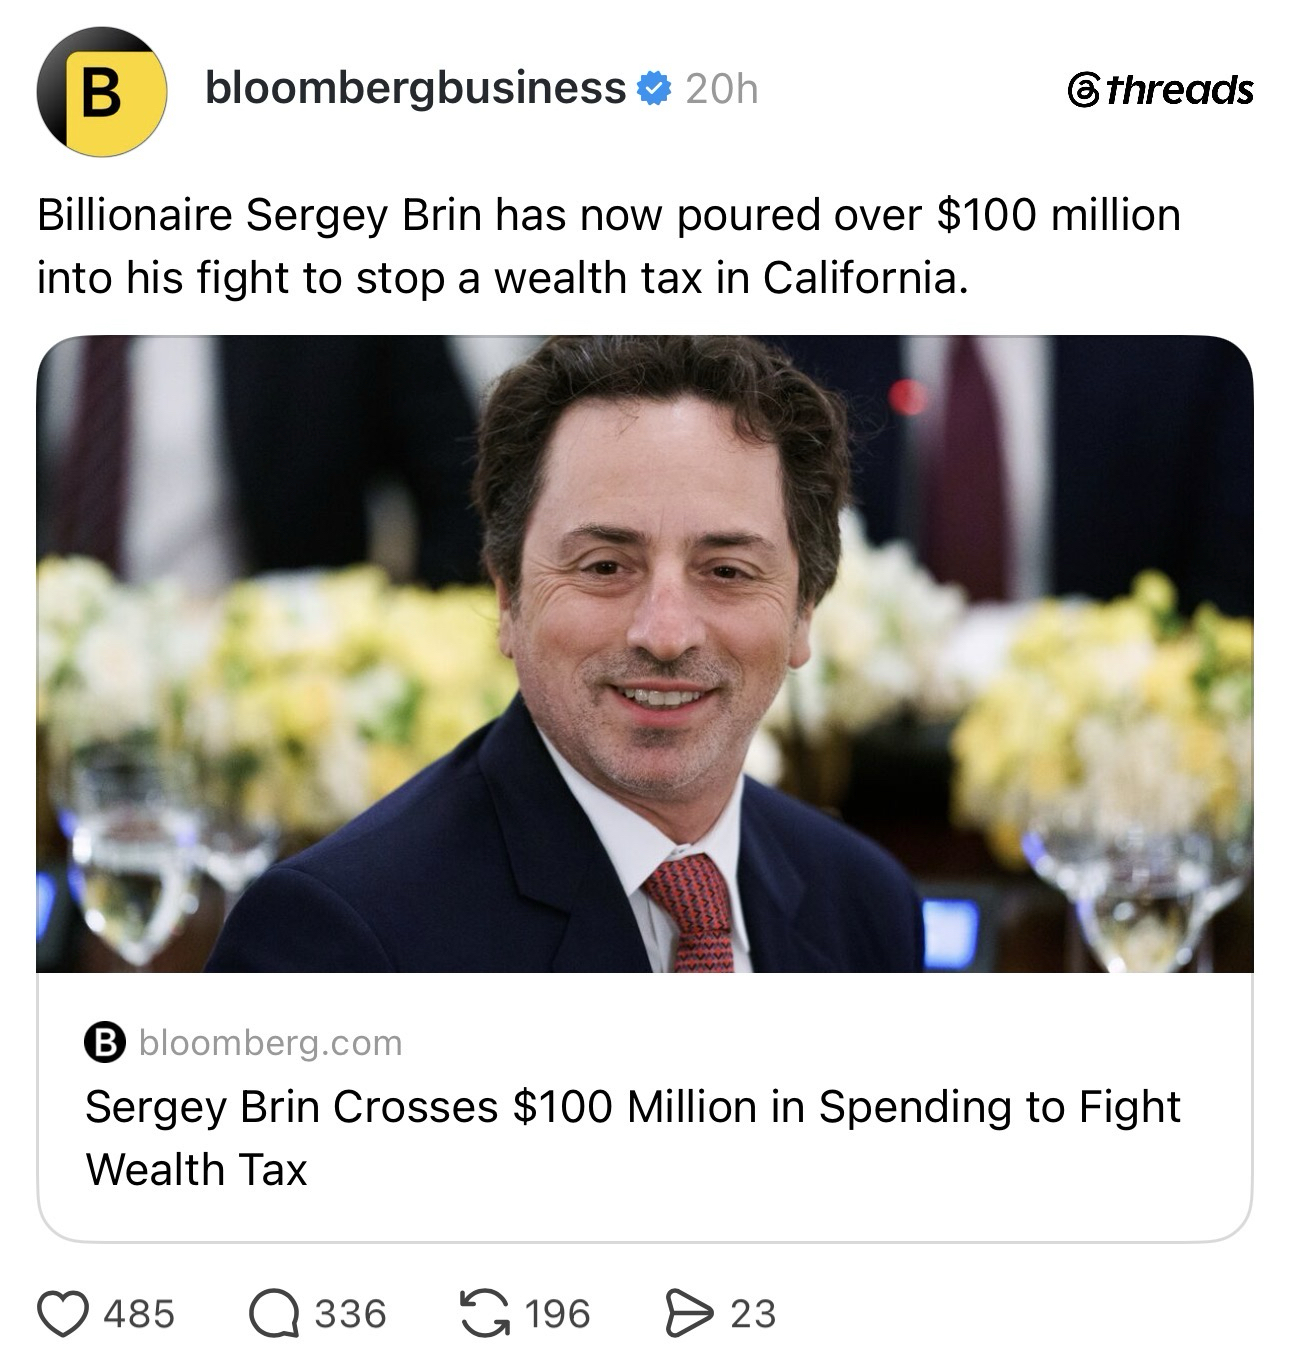
Task: Open the article preview photo
Action: (645, 654)
